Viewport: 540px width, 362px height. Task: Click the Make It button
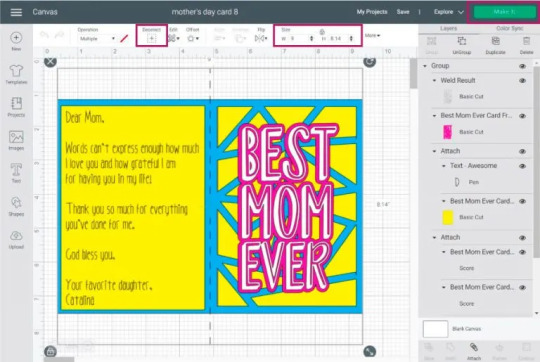[505, 12]
